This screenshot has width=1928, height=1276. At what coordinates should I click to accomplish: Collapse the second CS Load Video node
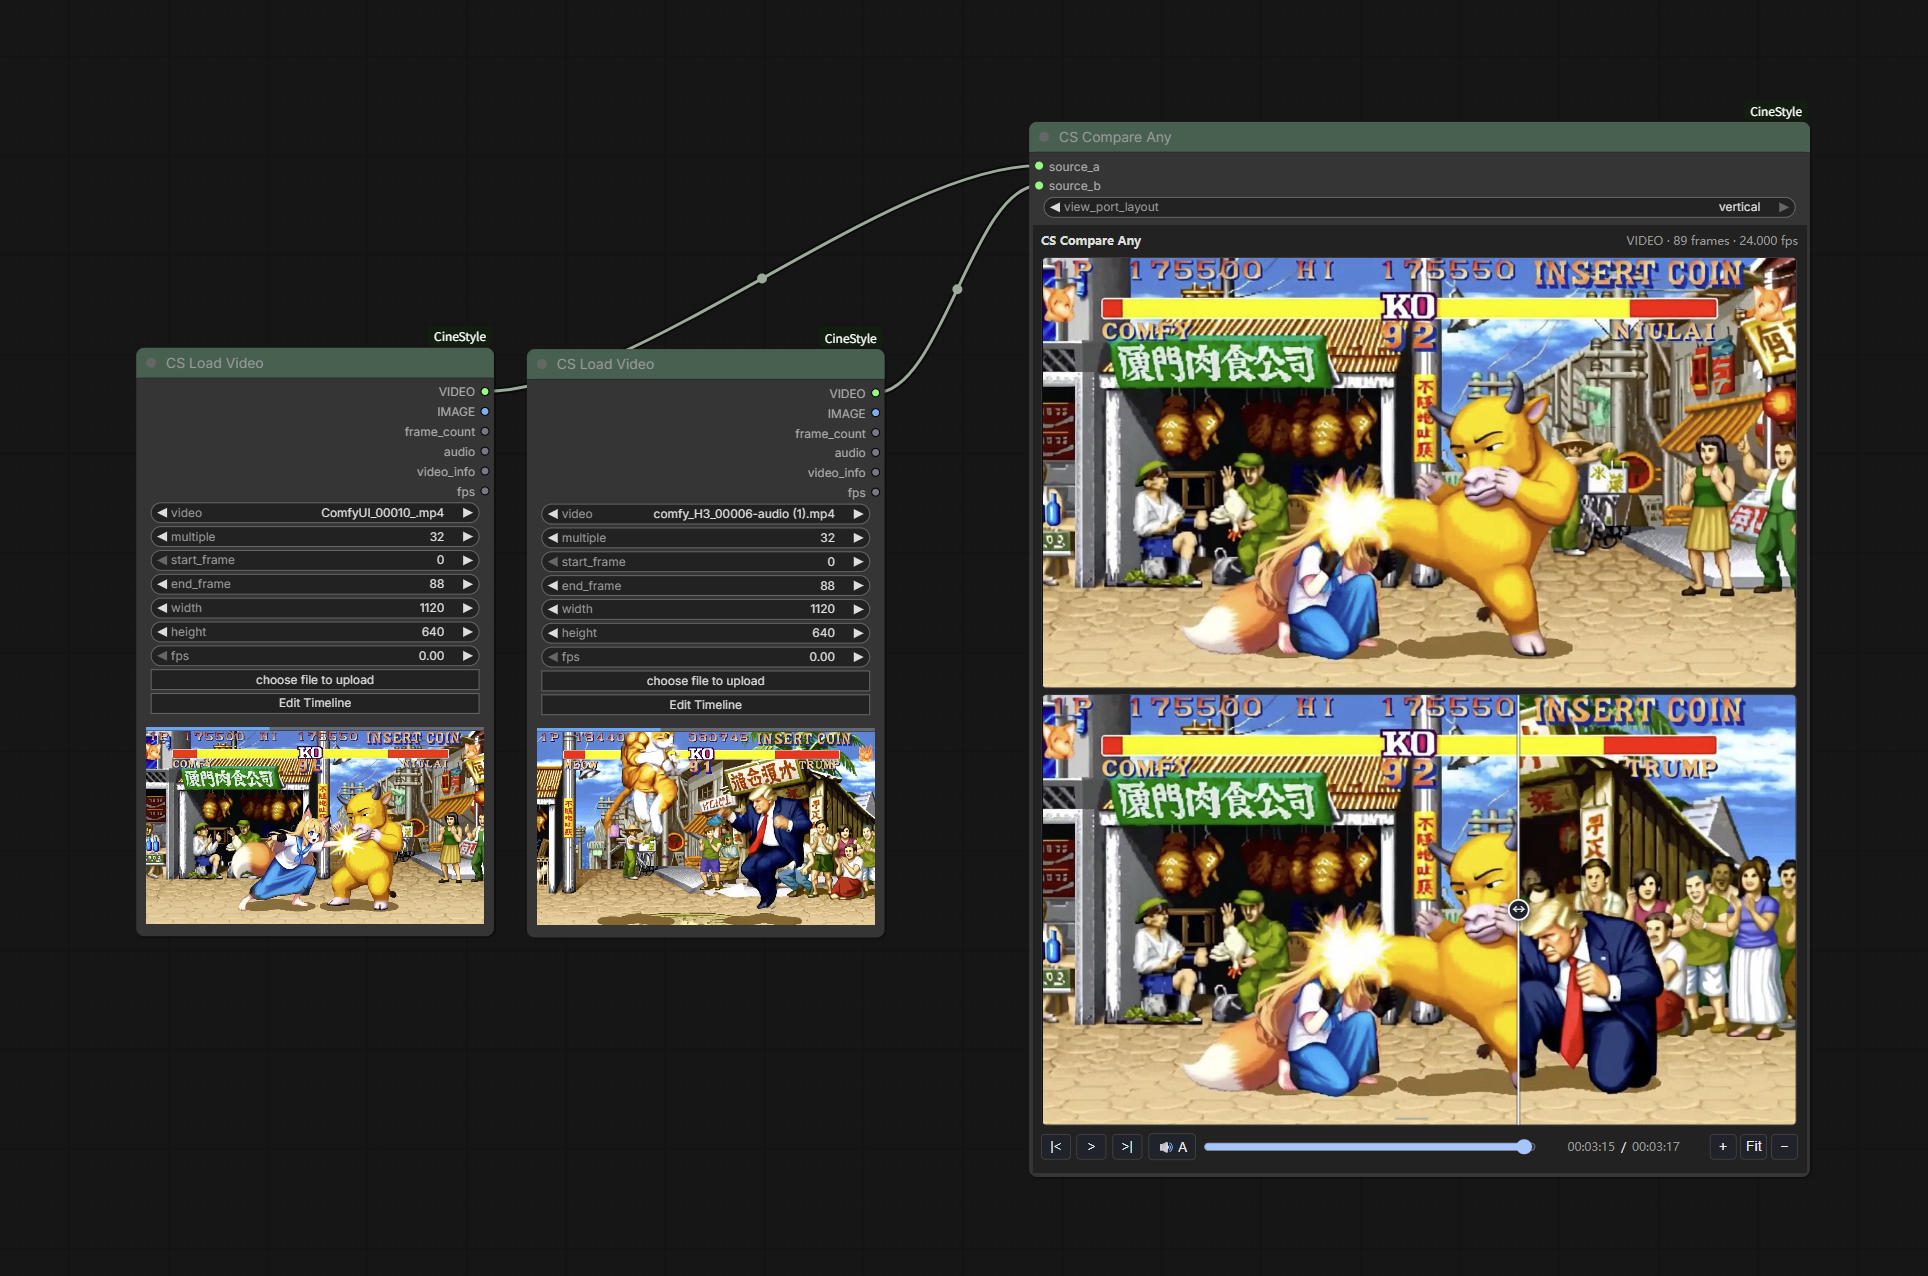tap(542, 364)
